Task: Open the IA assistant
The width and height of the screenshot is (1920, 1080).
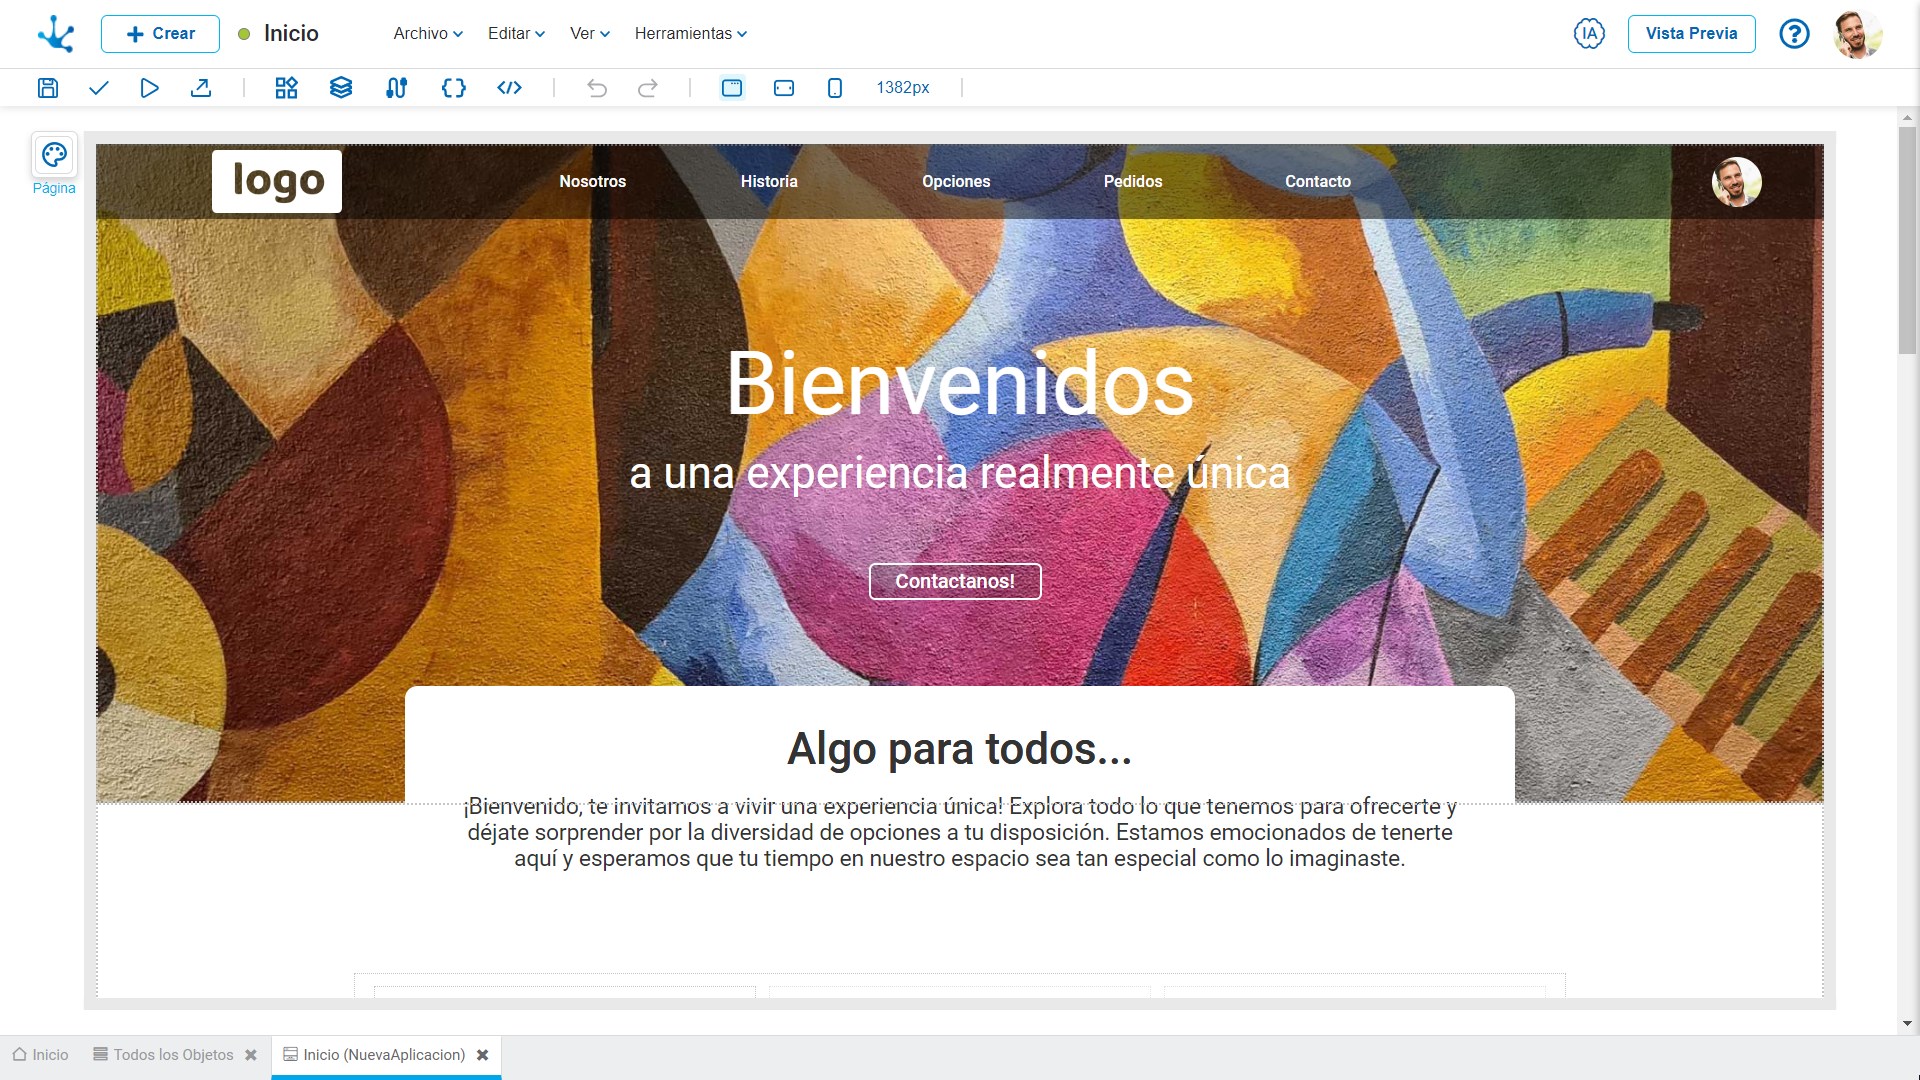Action: pyautogui.click(x=1589, y=33)
